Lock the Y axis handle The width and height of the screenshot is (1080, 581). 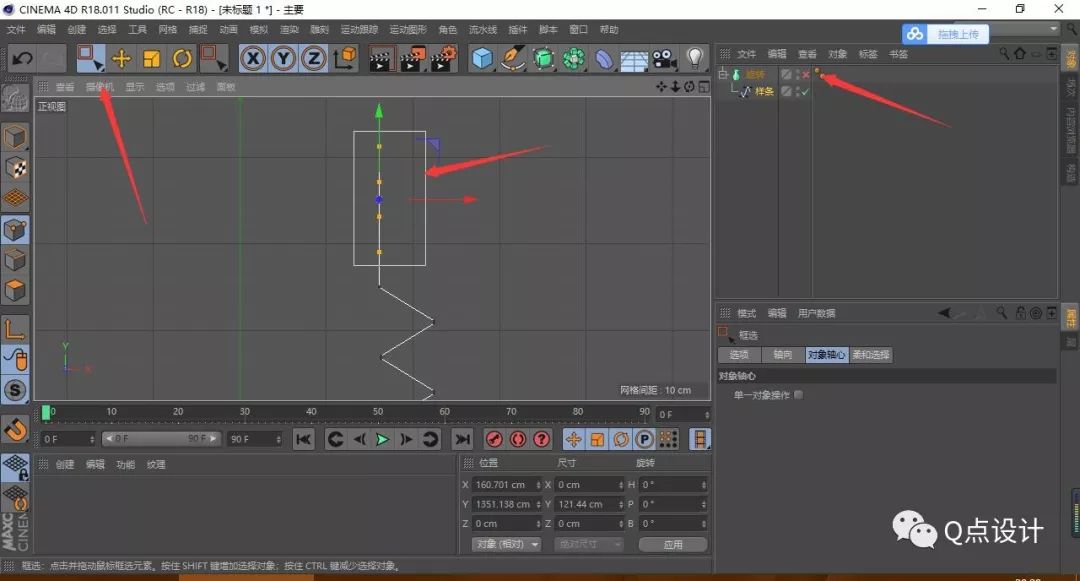tap(281, 58)
